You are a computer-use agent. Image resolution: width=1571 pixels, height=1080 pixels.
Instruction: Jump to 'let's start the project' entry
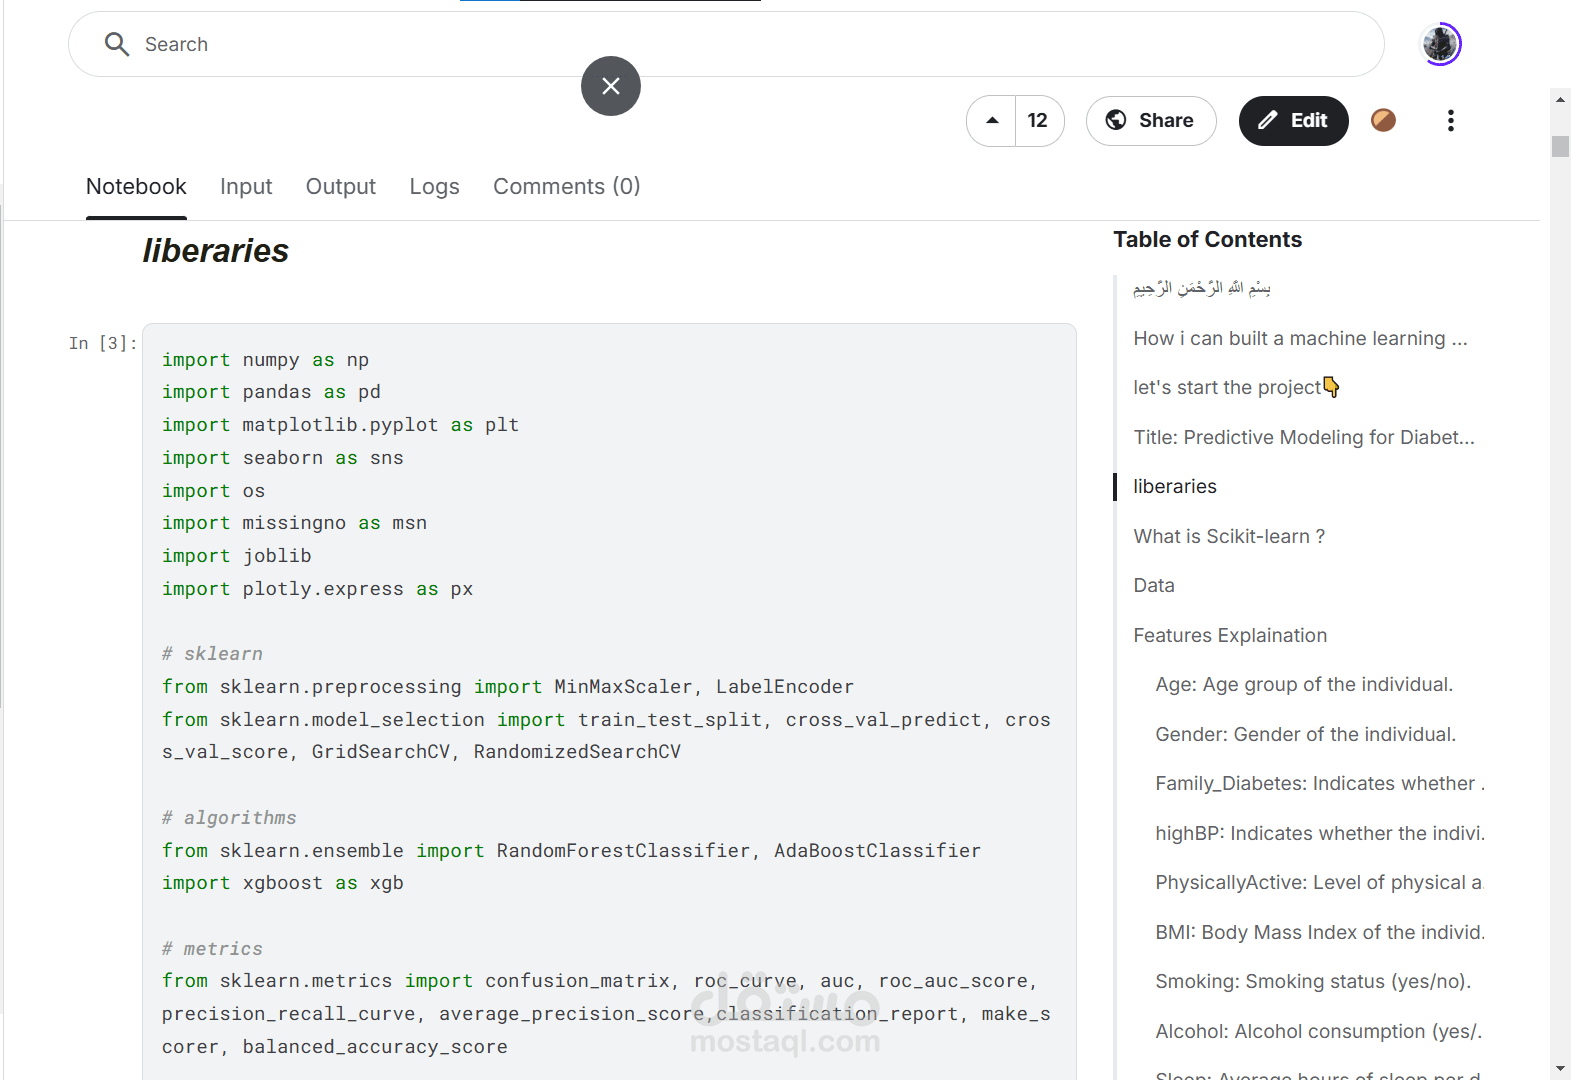coord(1228,388)
